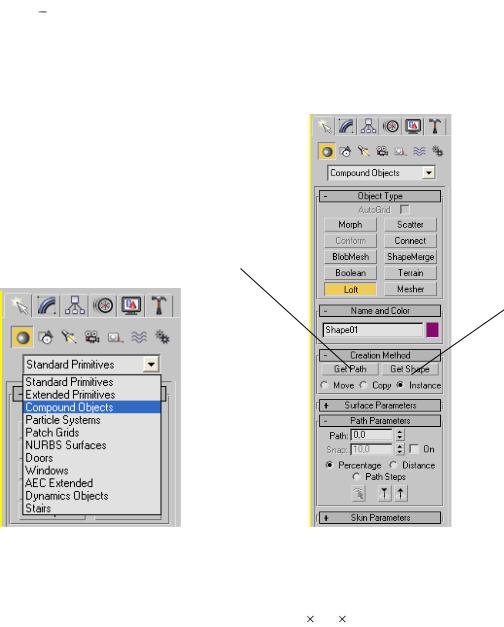This screenshot has height=627, width=504.
Task: Select Space Warps icon in Compound Objects panel
Action: coord(419,152)
